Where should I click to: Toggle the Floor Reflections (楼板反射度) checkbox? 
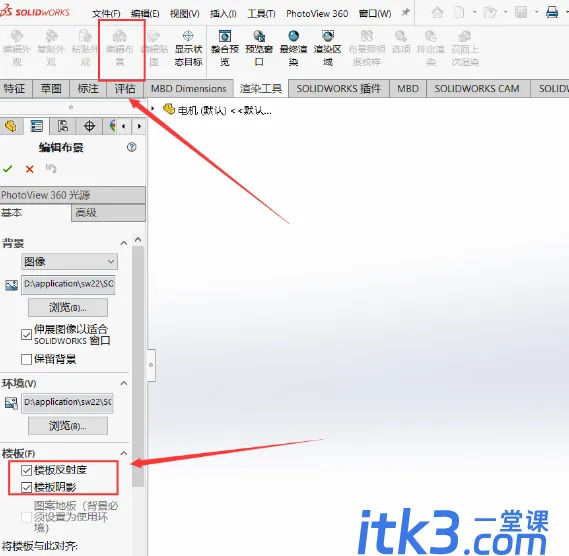tap(26, 470)
